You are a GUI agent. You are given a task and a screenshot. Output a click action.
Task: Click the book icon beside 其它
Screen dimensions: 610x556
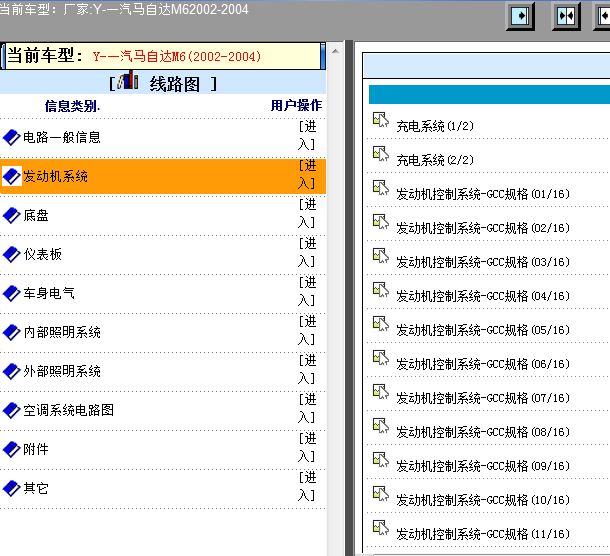coord(11,488)
